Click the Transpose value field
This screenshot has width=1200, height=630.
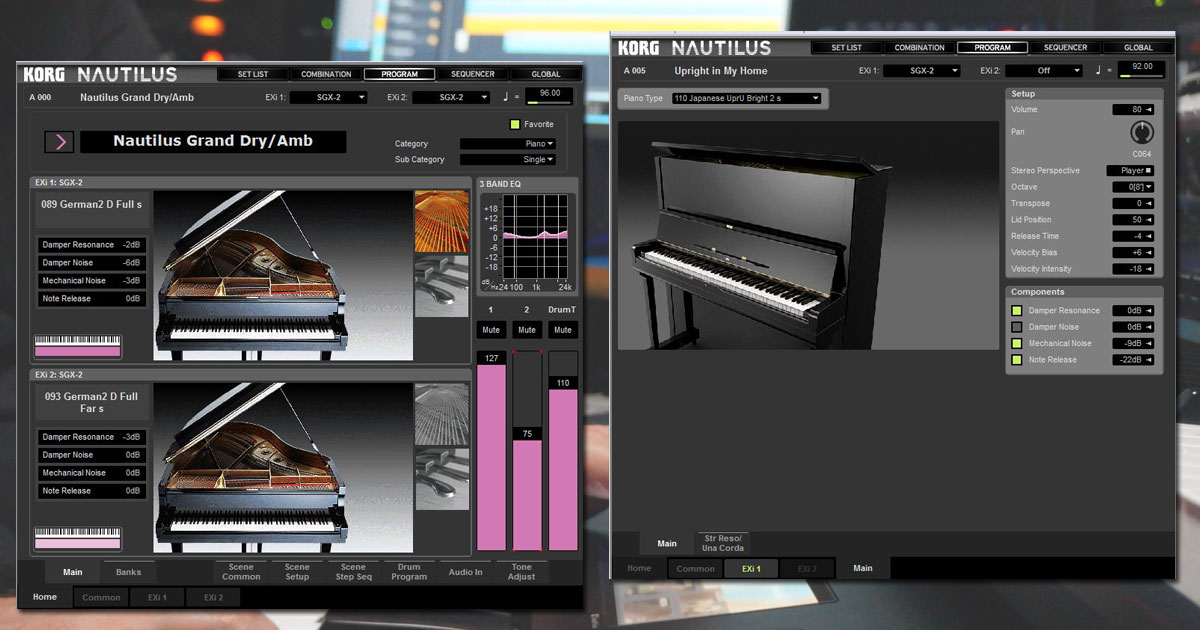(x=1134, y=203)
